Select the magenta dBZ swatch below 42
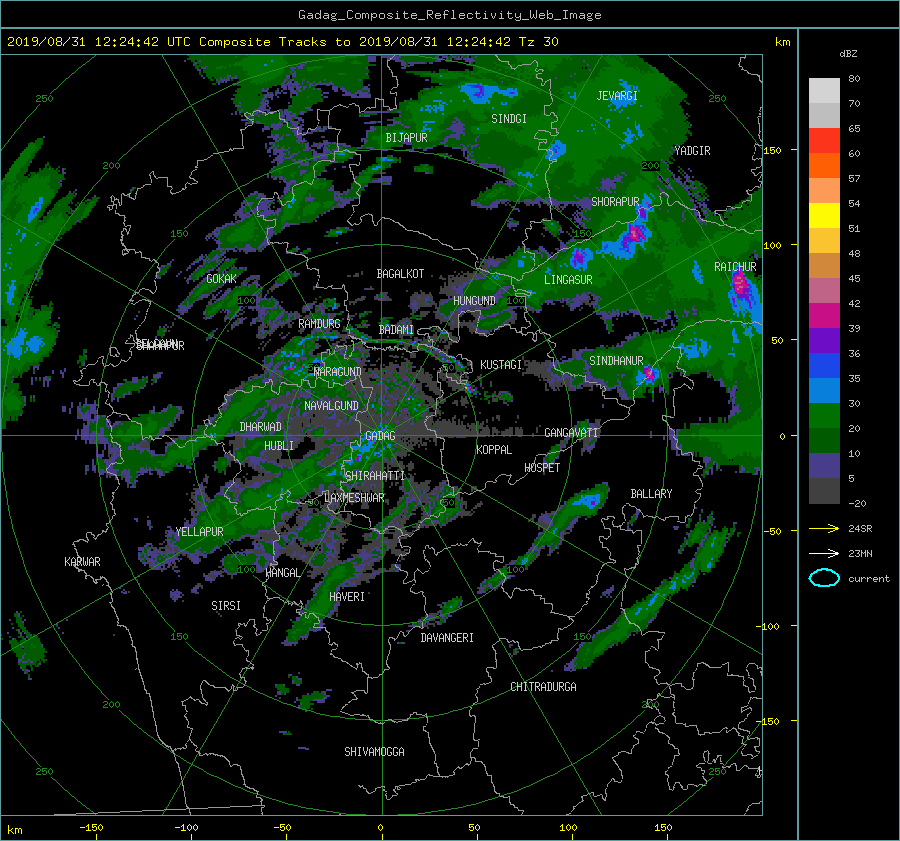Screen dimensions: 900x841 click(x=824, y=315)
